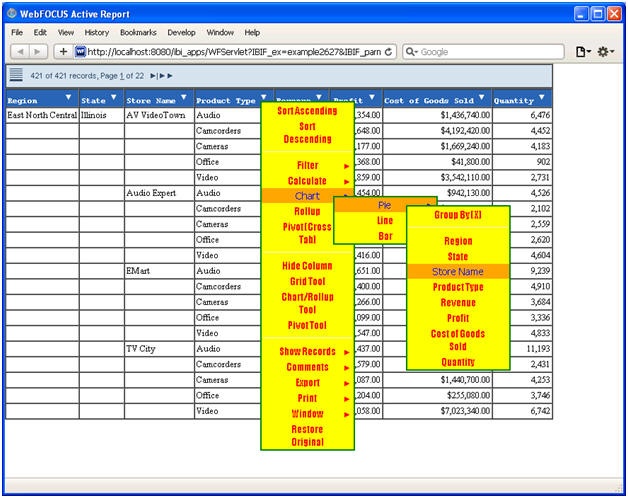Click the page number 1 link

click(x=122, y=76)
